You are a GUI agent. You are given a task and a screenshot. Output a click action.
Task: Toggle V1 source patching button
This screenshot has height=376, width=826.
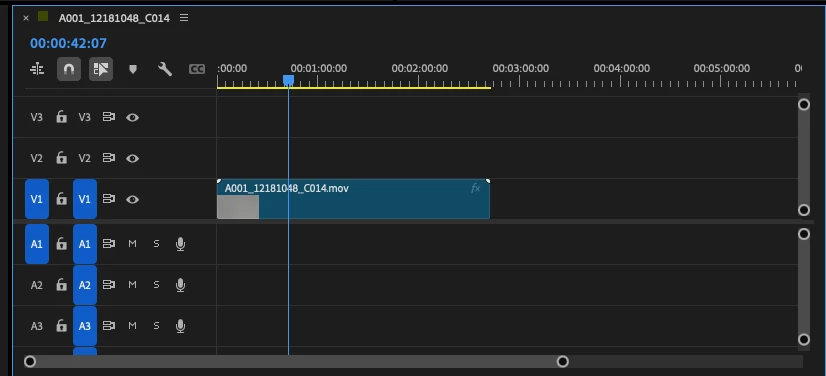coord(37,199)
